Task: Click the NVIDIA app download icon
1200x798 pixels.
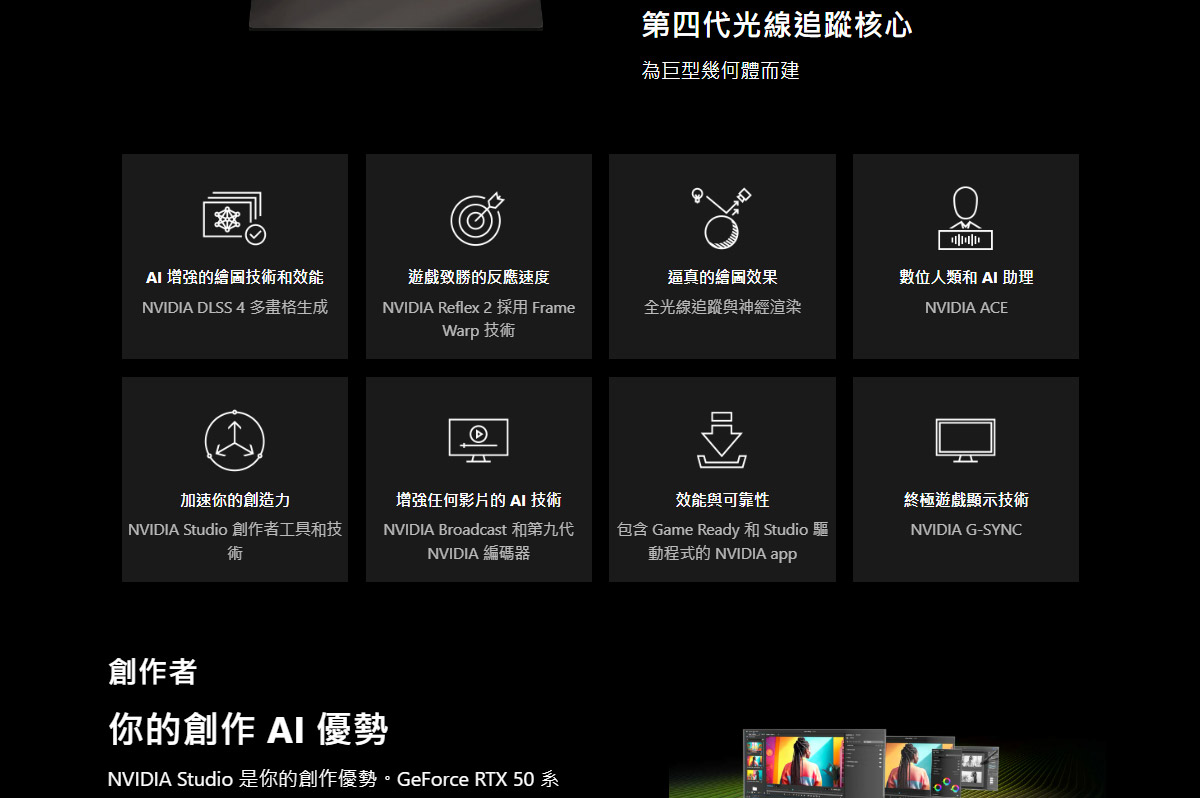Action: 722,440
